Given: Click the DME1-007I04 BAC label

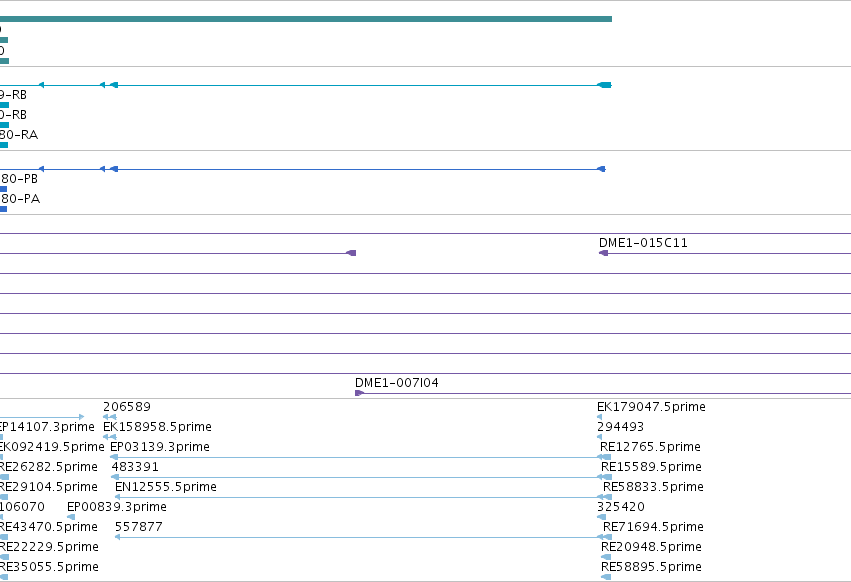Looking at the screenshot, I should (397, 383).
